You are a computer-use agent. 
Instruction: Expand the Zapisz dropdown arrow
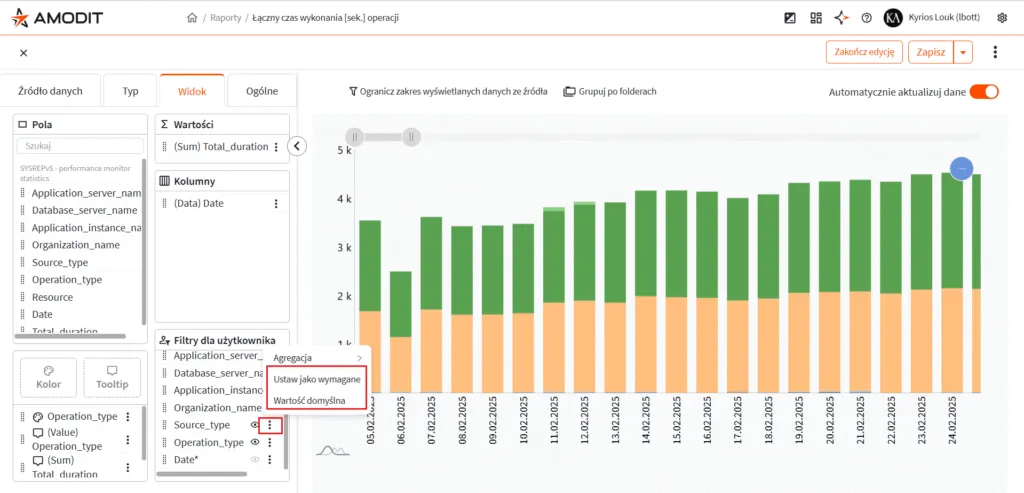coord(963,52)
